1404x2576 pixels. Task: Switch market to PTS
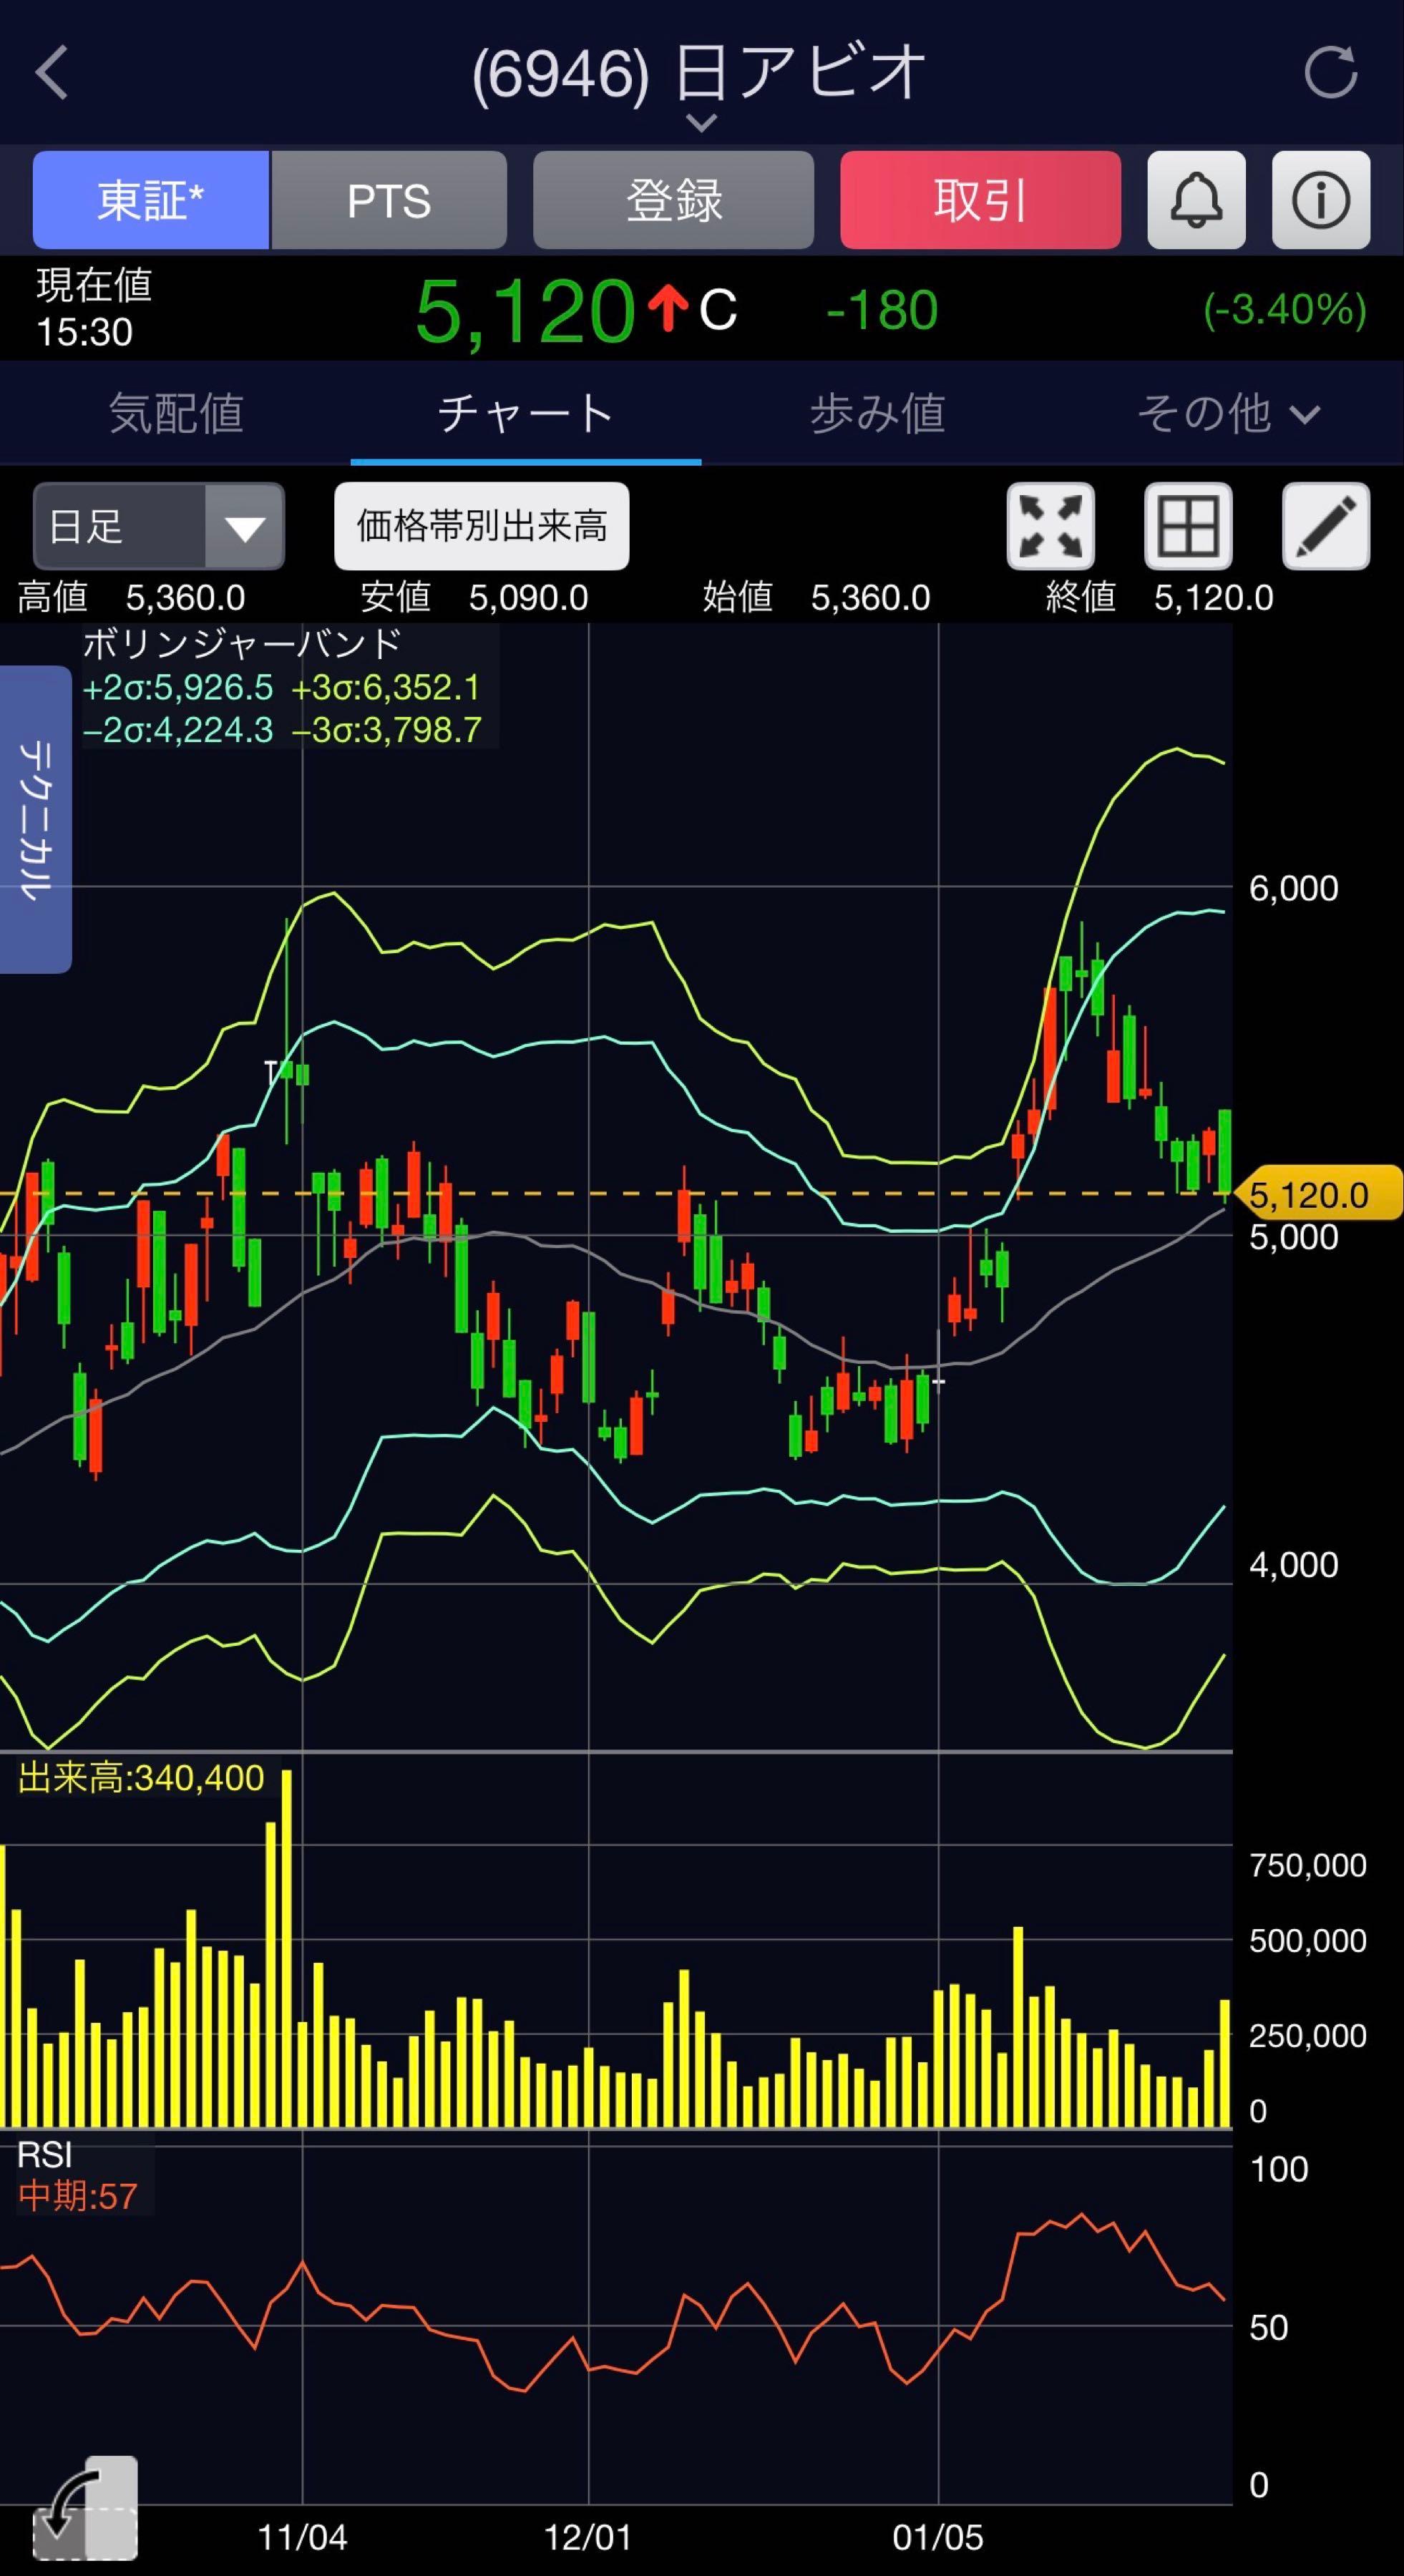389,200
